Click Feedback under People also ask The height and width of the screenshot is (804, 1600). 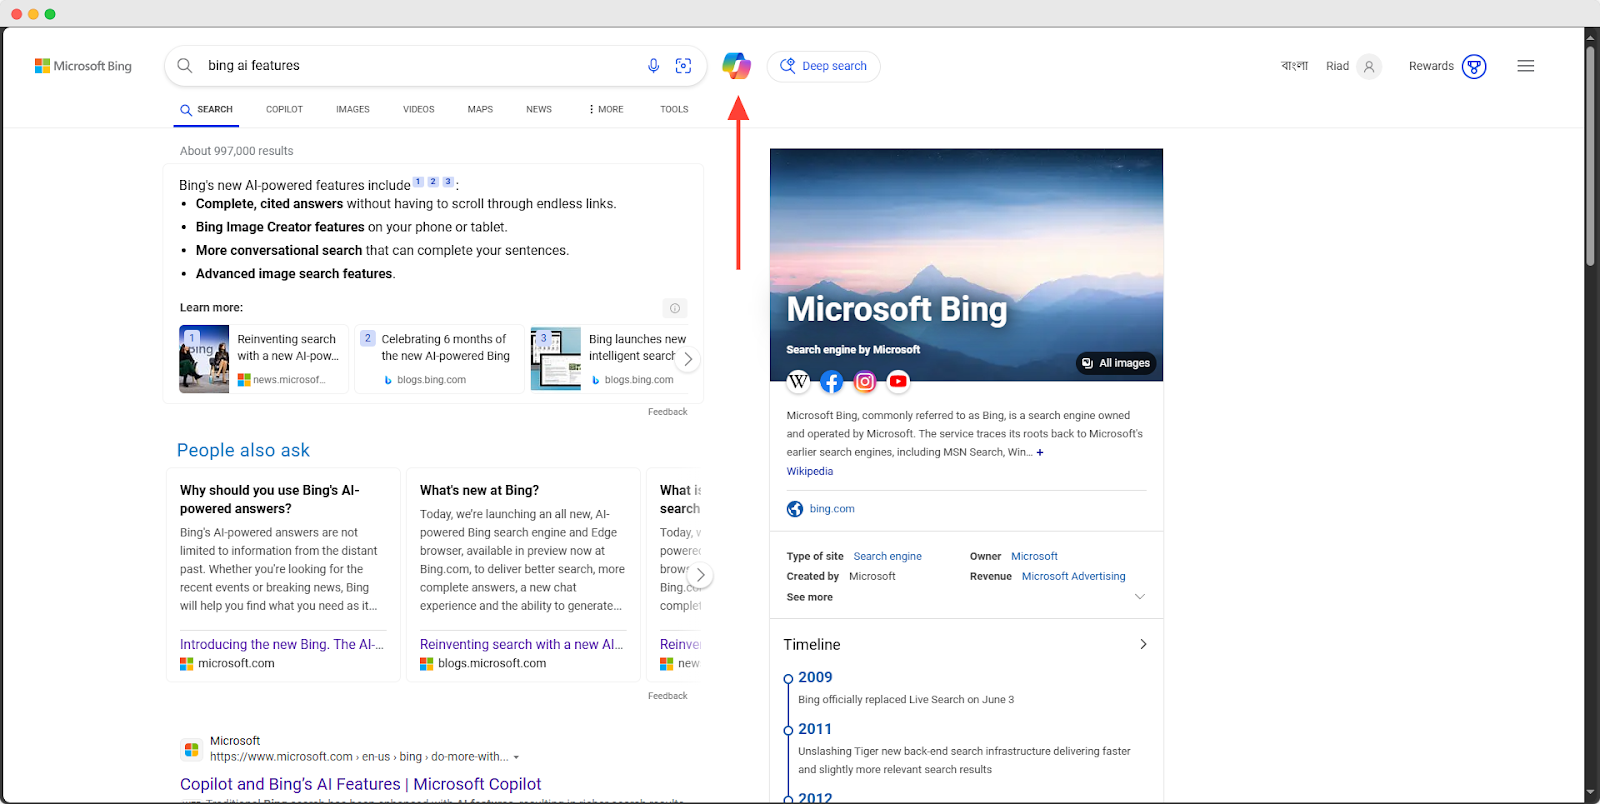tap(667, 696)
